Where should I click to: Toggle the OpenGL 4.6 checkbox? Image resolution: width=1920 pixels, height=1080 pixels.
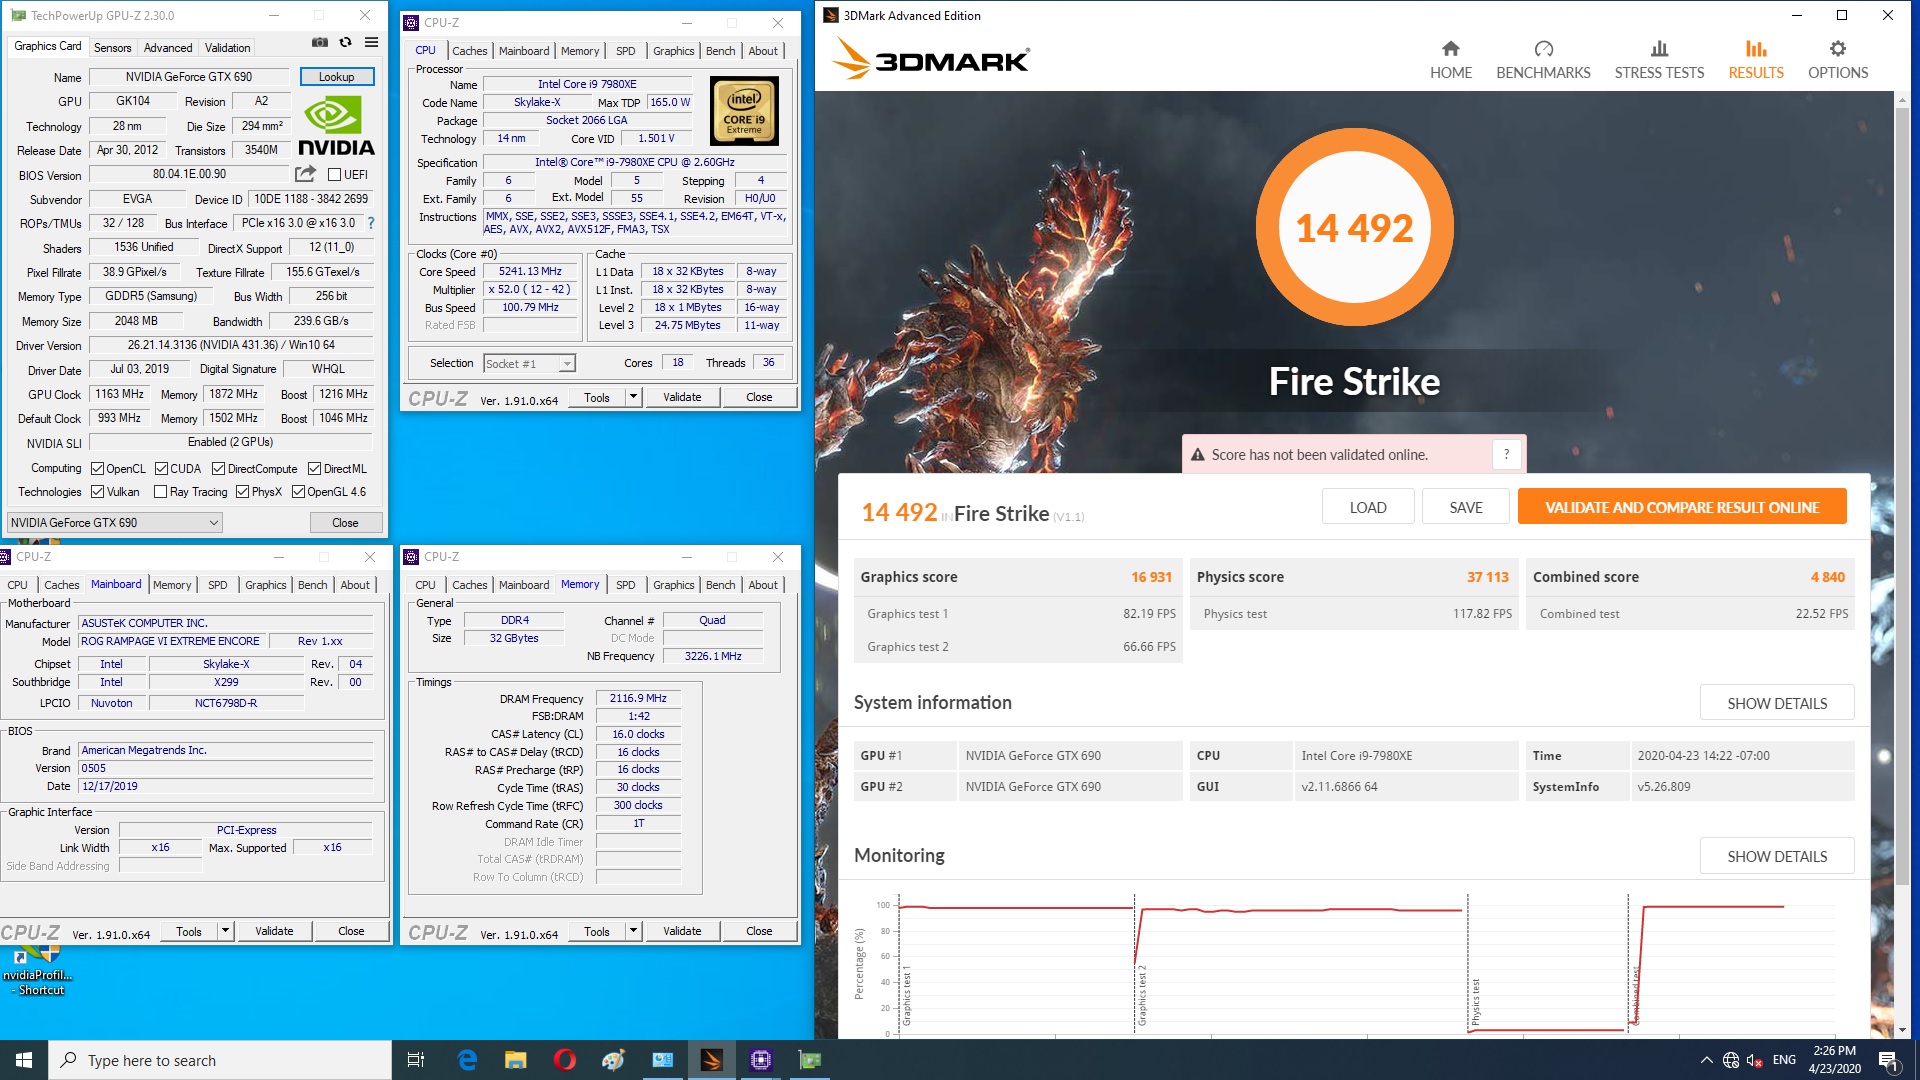click(298, 492)
